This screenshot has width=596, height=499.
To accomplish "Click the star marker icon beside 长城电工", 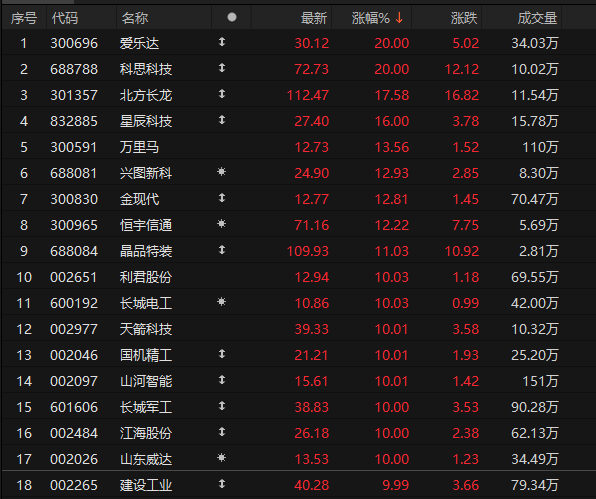I will point(221,302).
